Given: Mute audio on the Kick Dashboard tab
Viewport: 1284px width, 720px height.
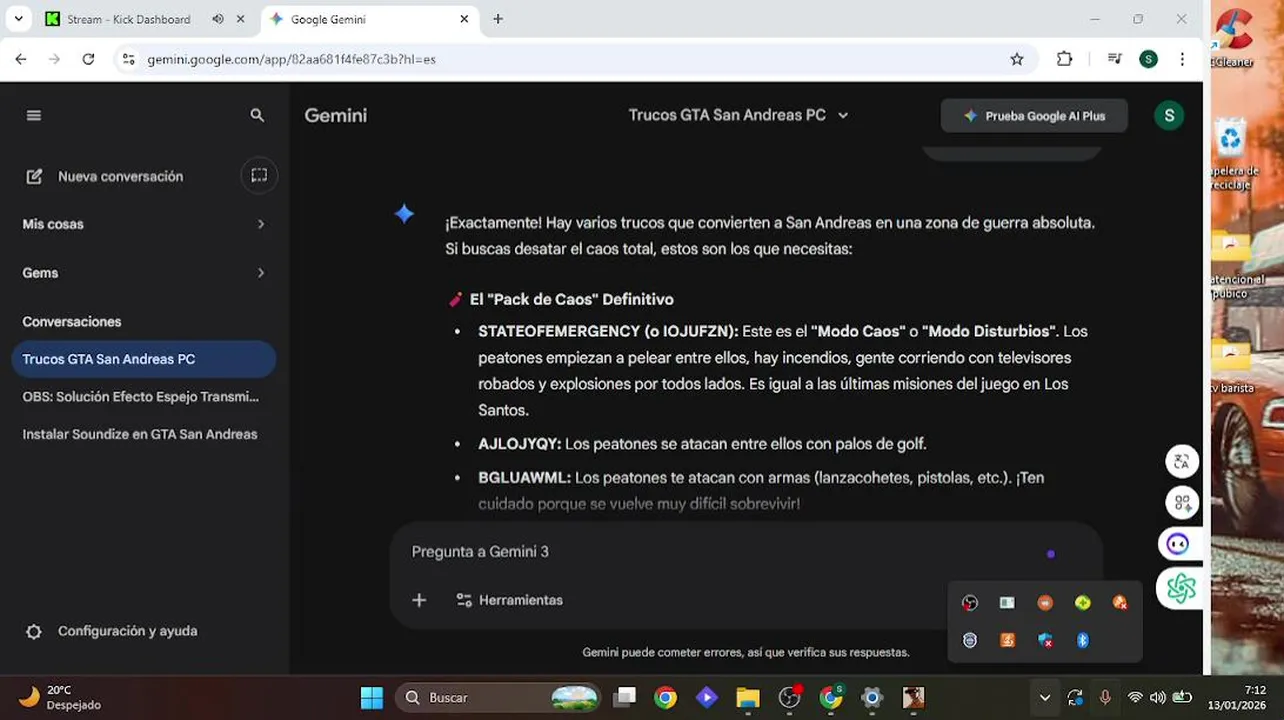Looking at the screenshot, I should [218, 19].
